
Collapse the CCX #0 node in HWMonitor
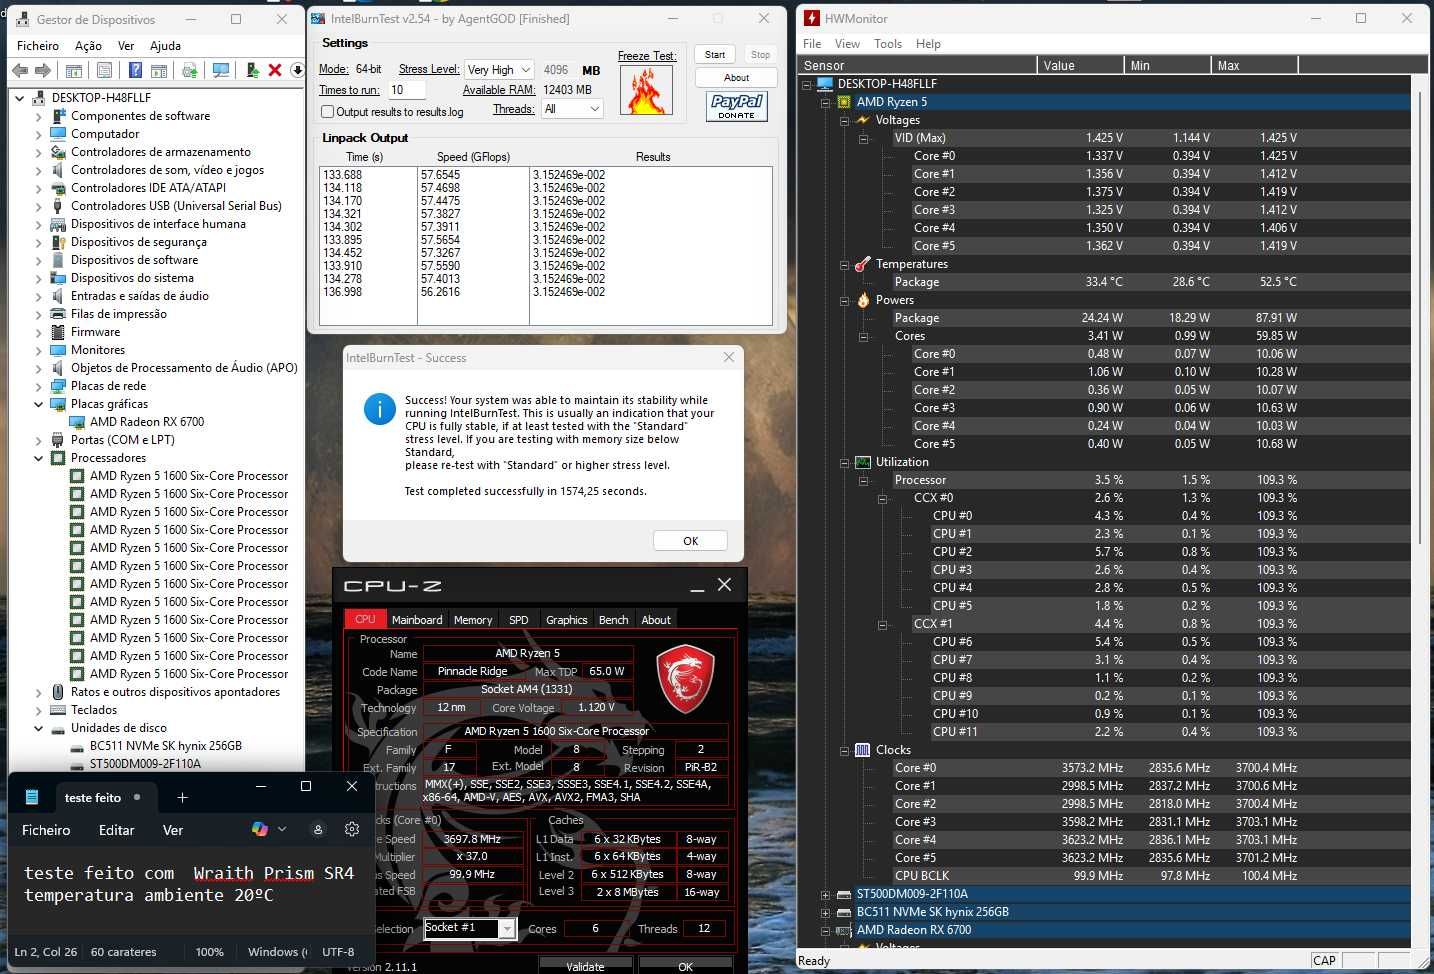point(882,498)
